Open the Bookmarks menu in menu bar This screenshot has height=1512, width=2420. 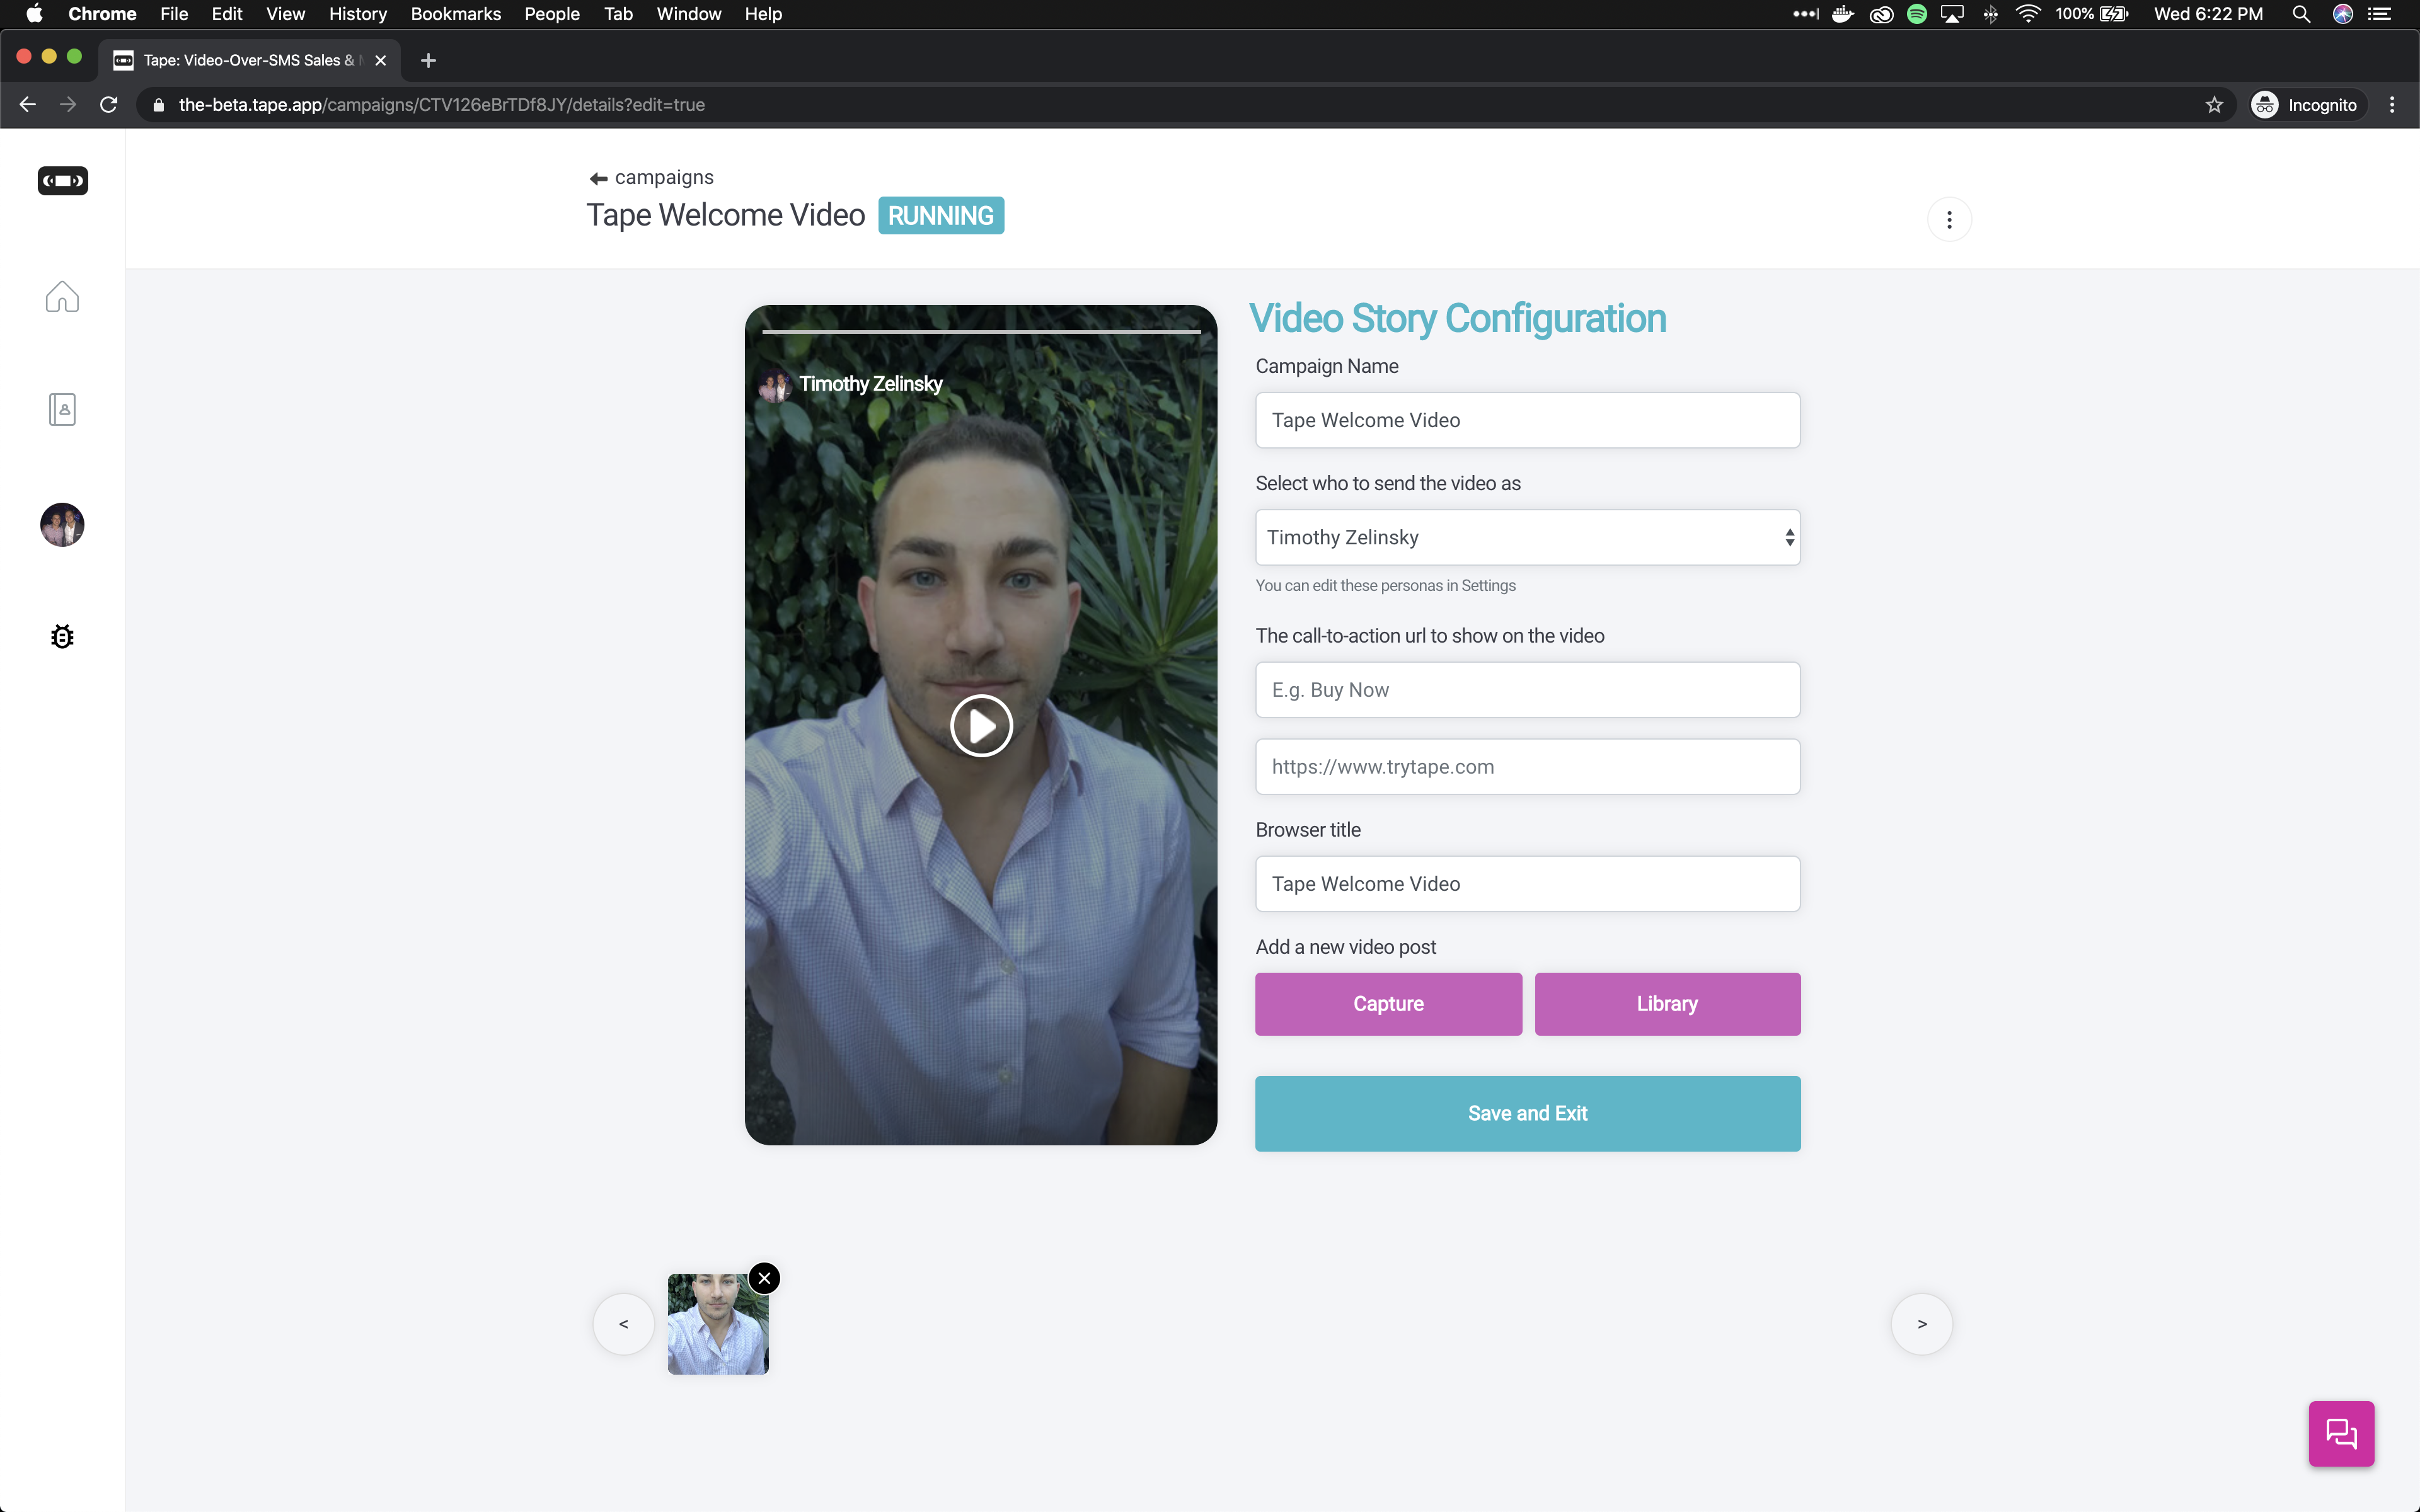pyautogui.click(x=455, y=14)
